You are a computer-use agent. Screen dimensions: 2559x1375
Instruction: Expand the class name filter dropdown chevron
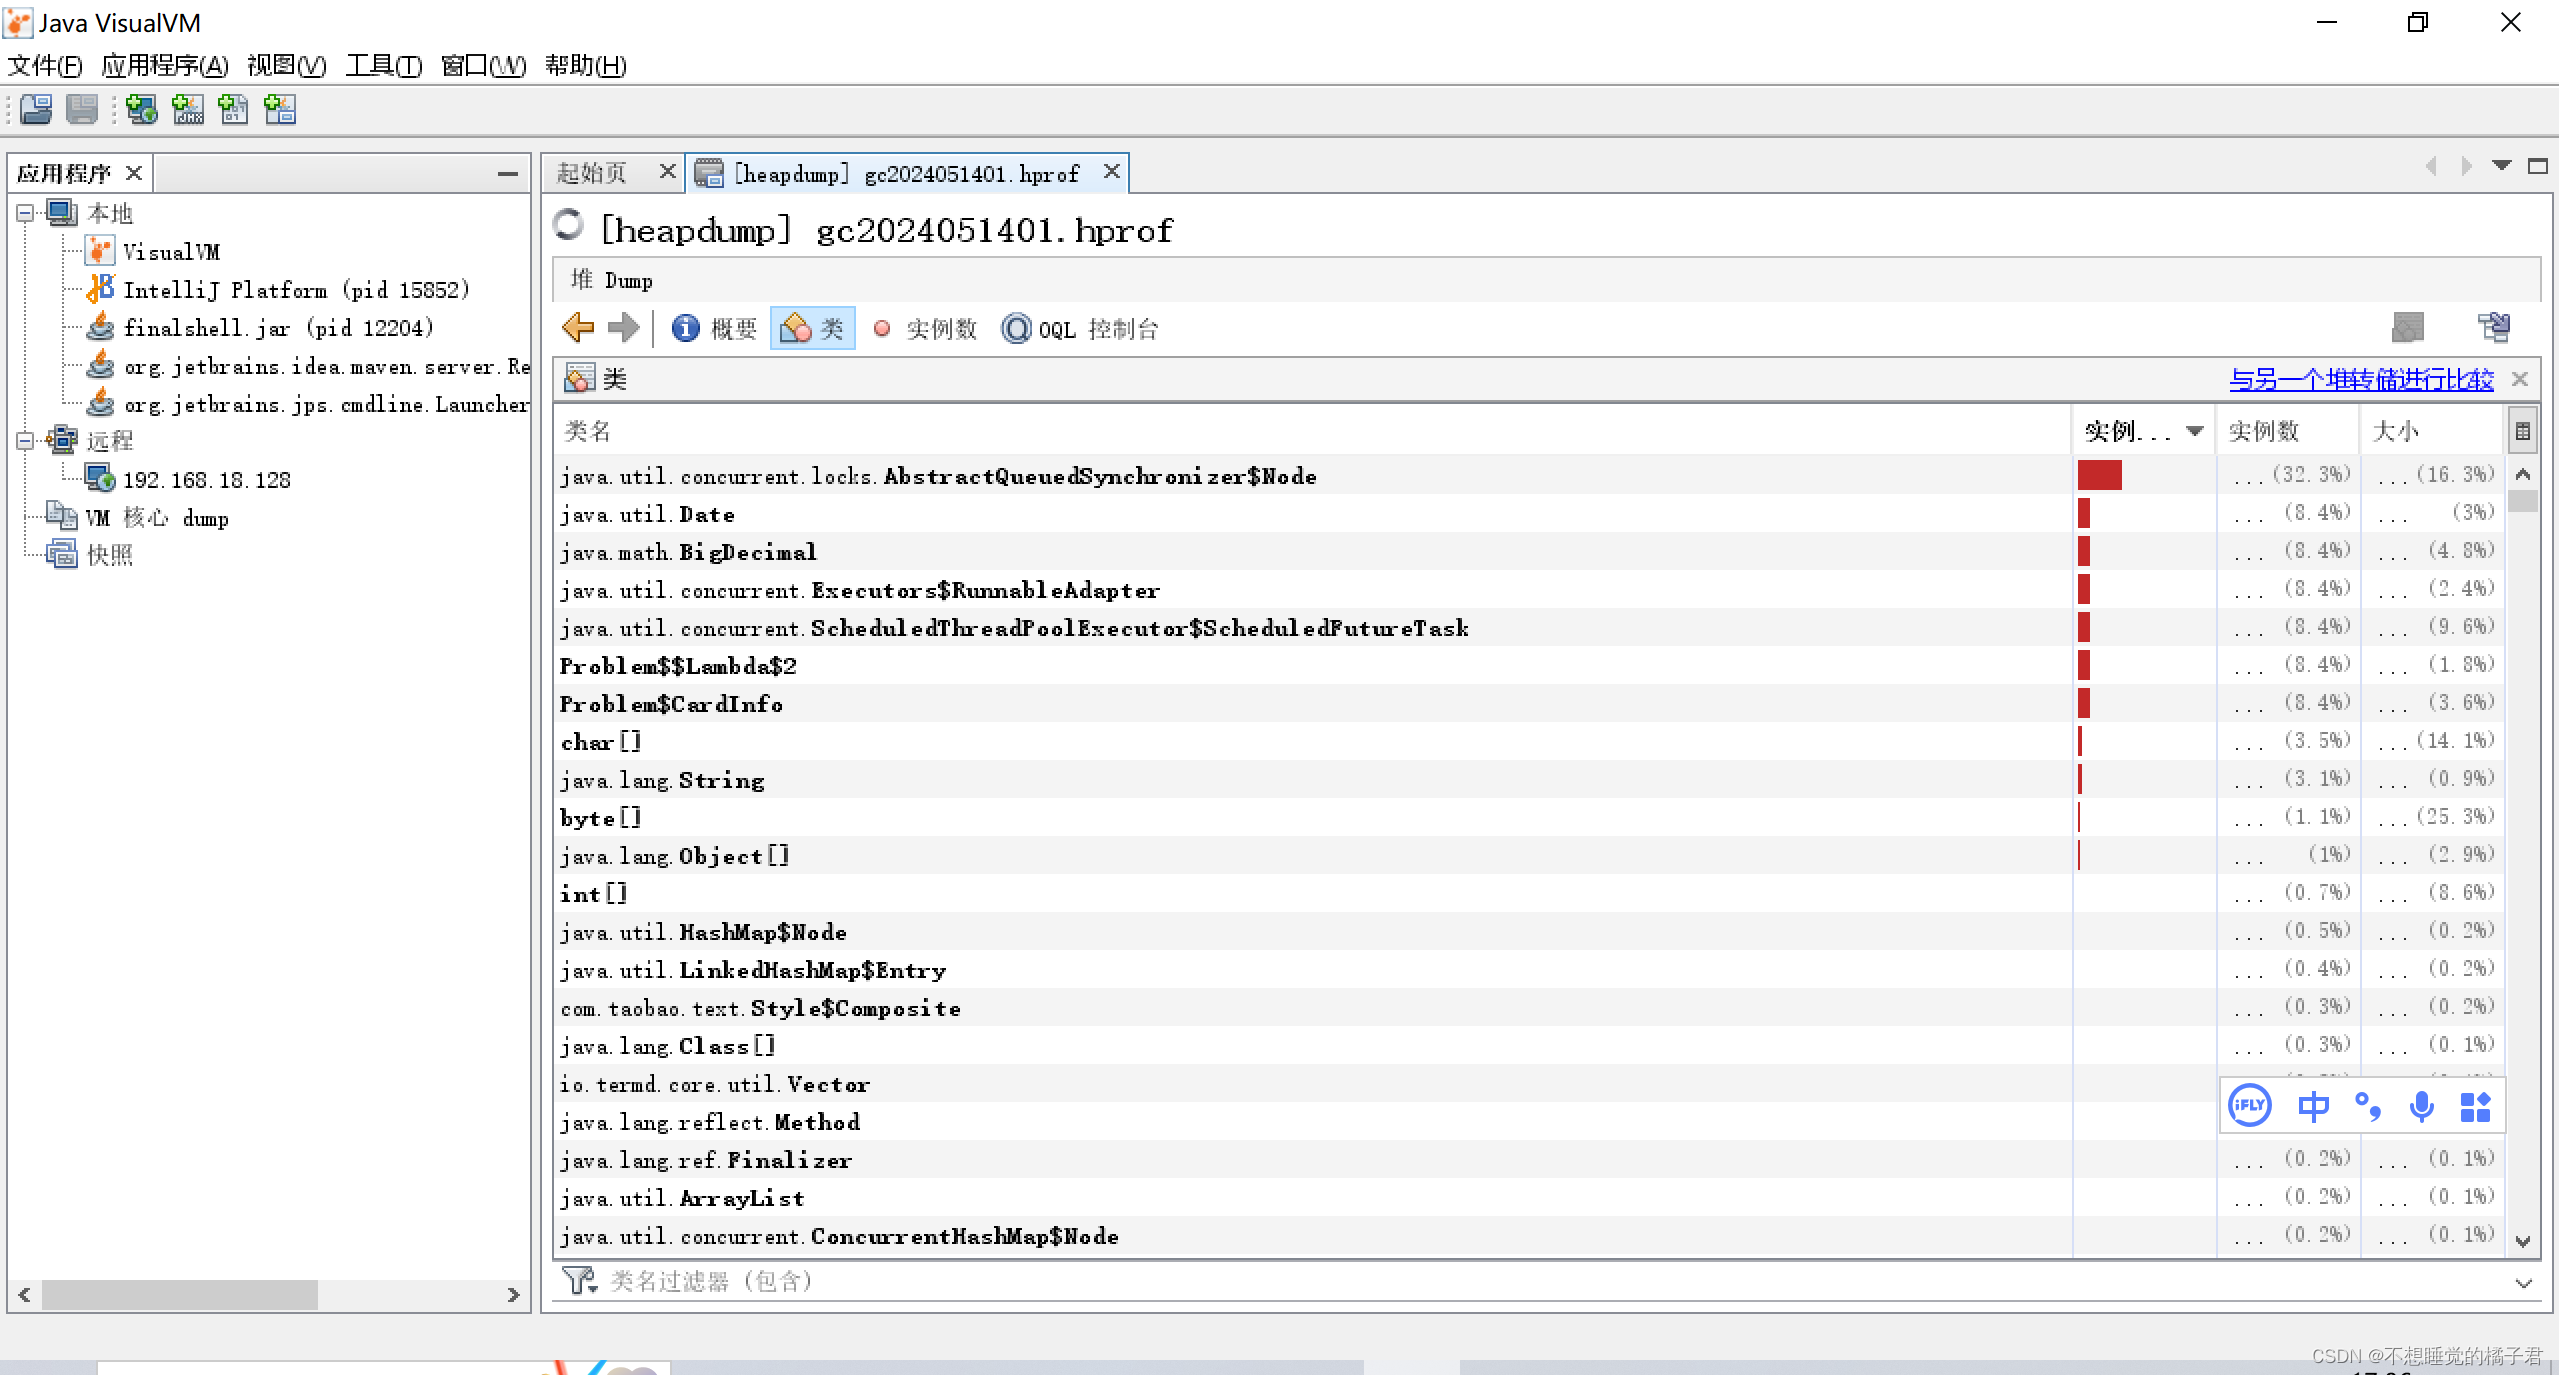coord(2523,1282)
